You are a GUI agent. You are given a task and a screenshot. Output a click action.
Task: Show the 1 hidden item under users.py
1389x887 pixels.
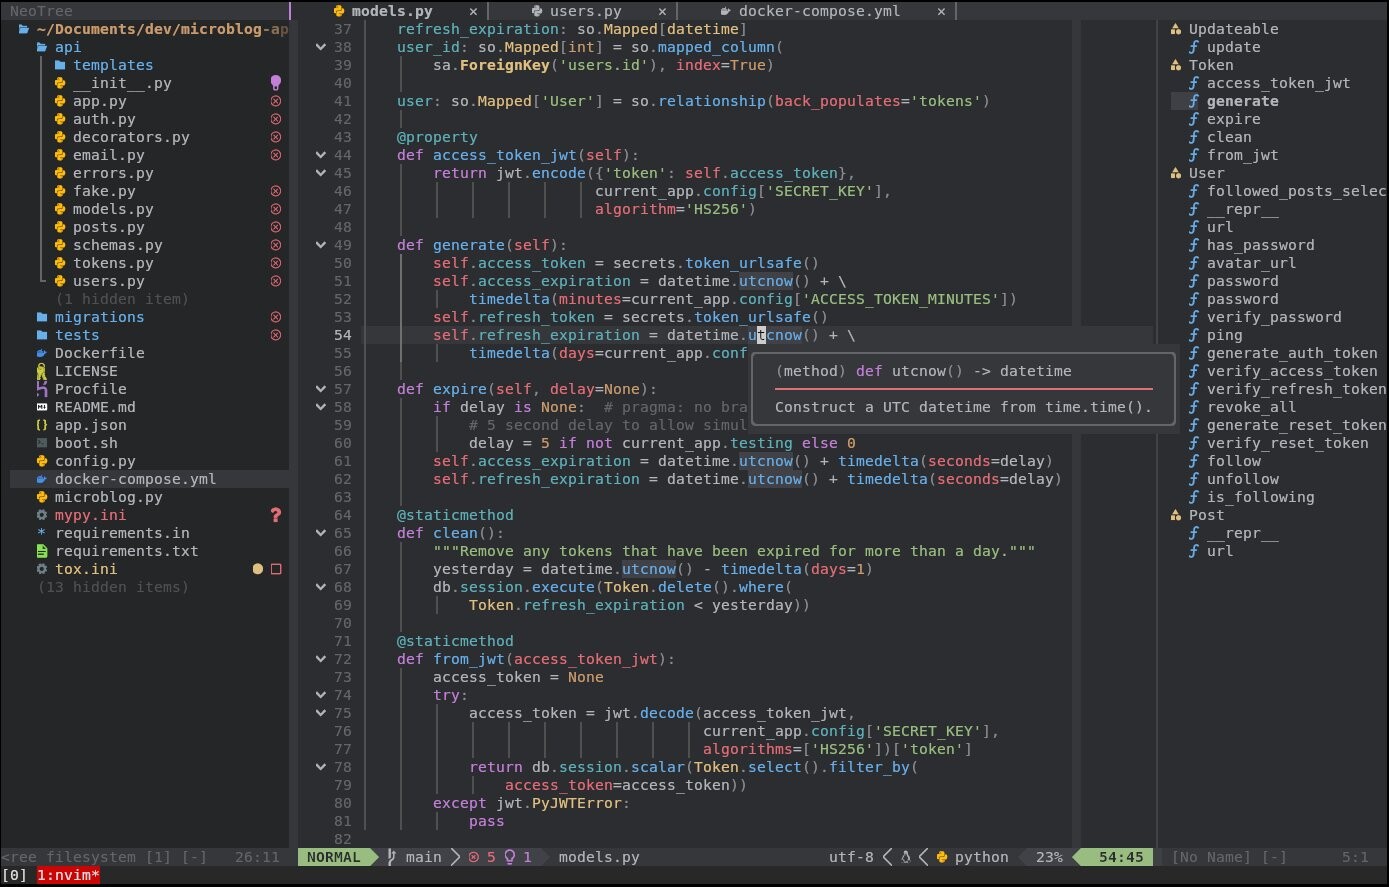120,299
